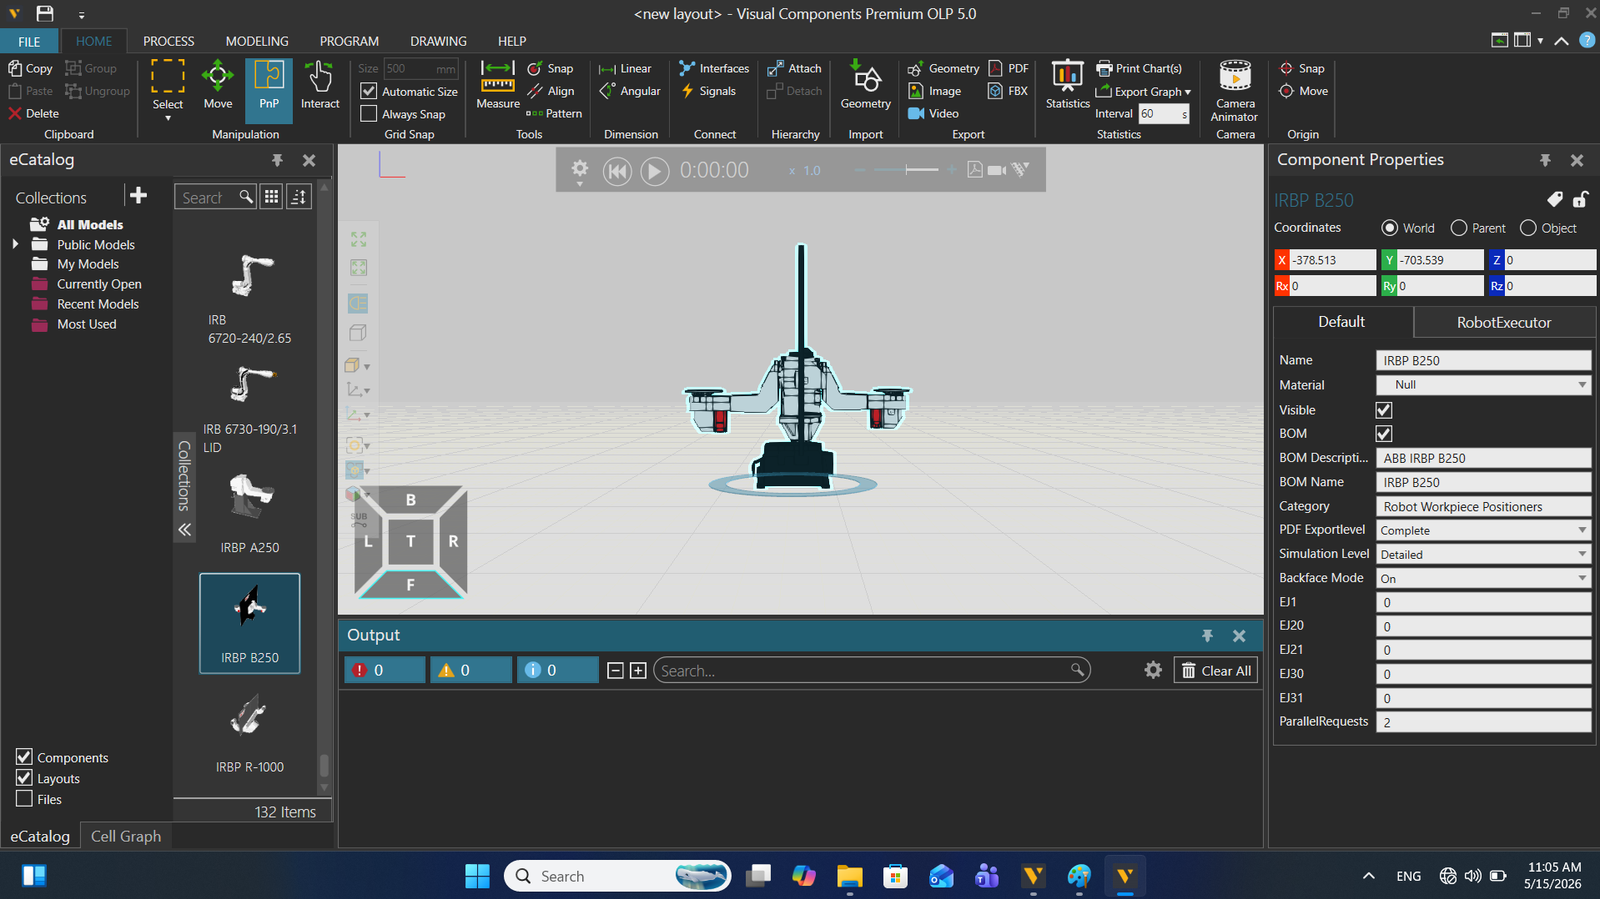Open the Export Graph dropdown
The image size is (1600, 899).
1143,91
